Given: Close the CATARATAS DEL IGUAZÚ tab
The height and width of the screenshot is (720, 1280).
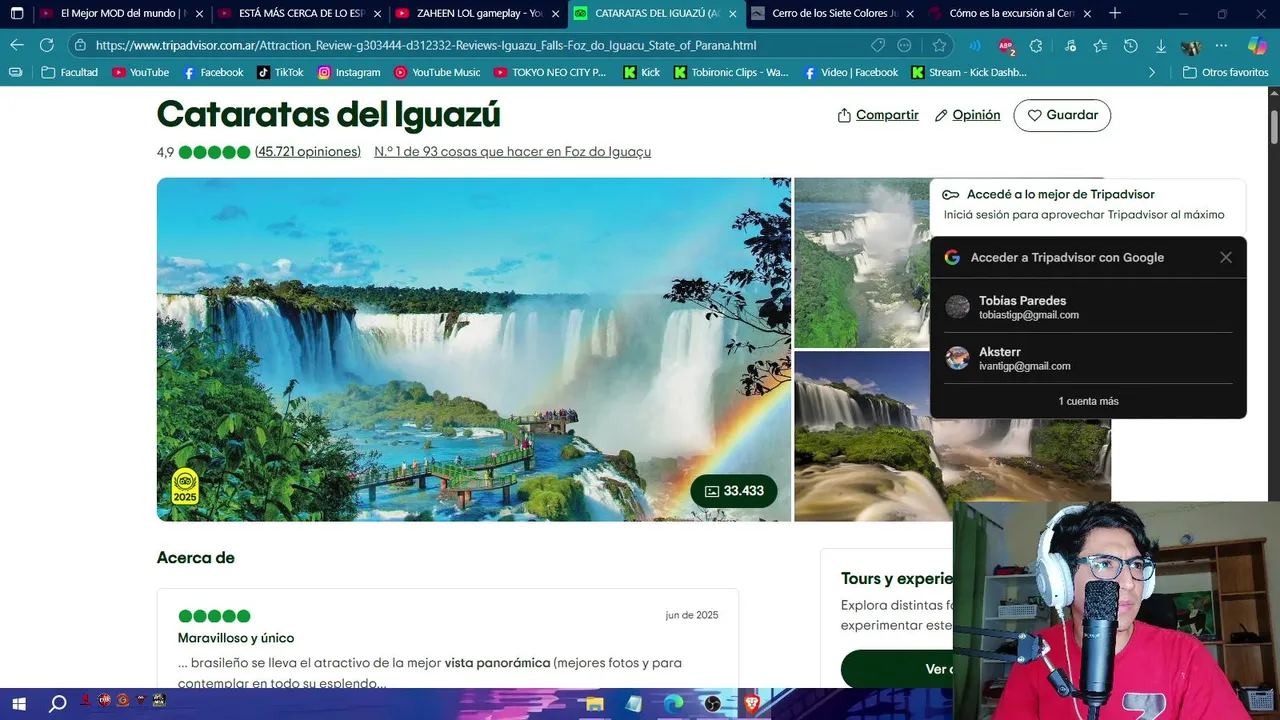Looking at the screenshot, I should [733, 14].
